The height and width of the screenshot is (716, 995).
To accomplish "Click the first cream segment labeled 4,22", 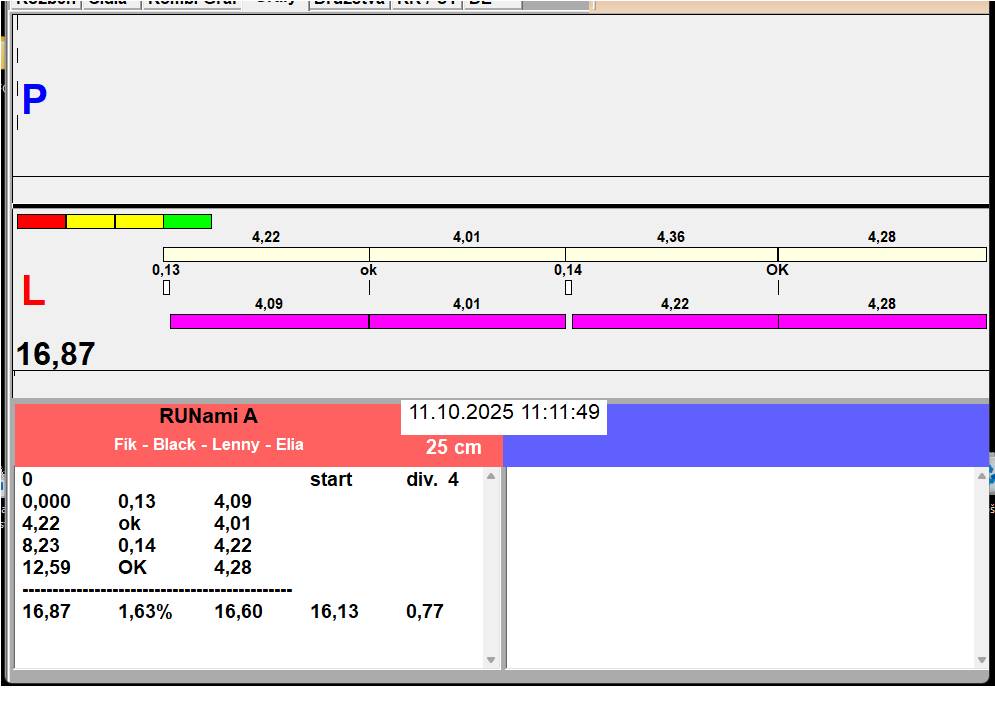I will tap(266, 254).
